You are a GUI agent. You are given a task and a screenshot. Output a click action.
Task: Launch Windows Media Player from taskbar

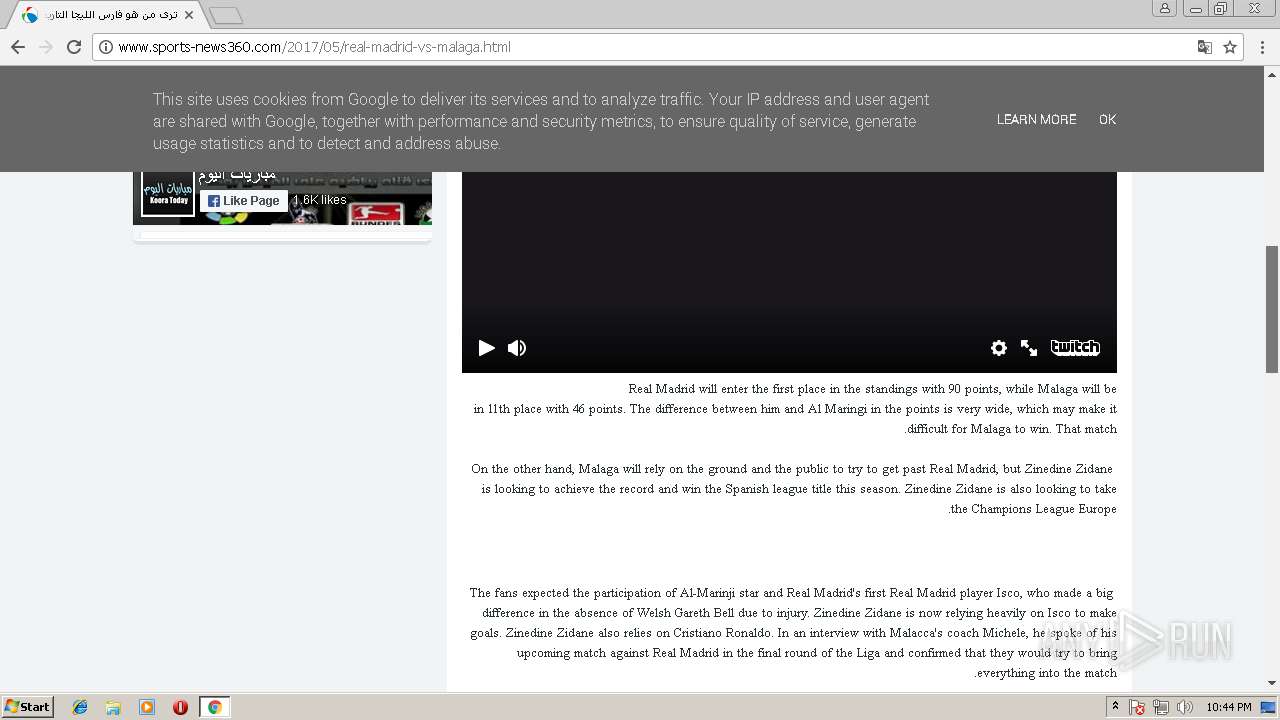click(x=147, y=707)
